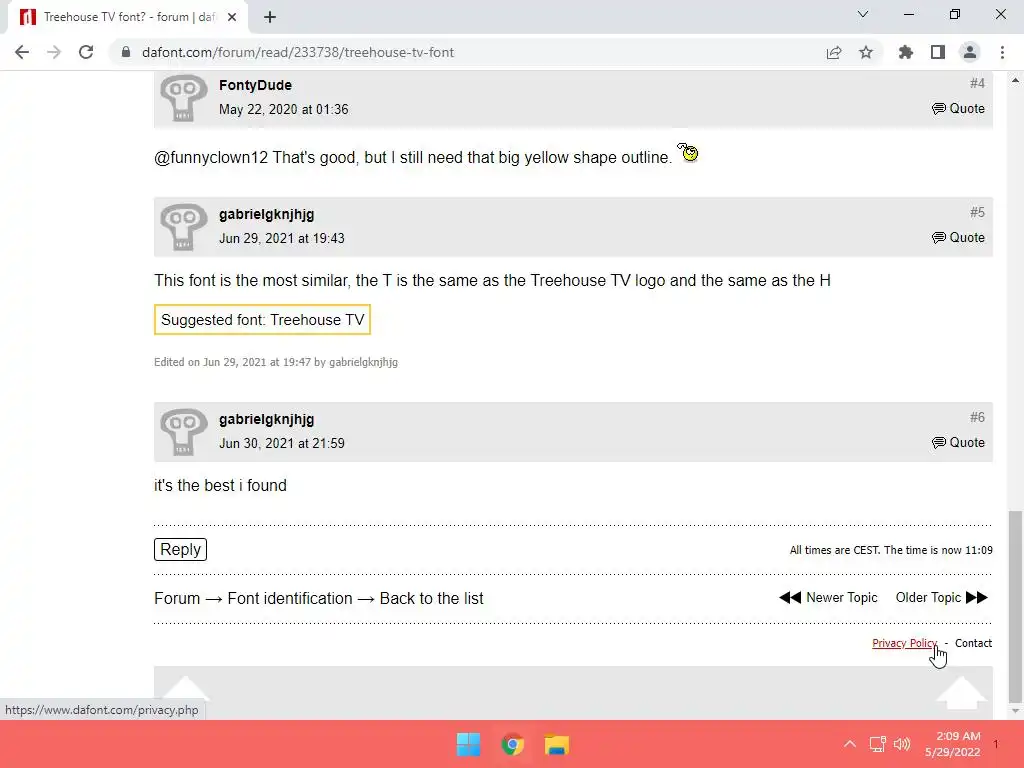Open the Chrome profile avatar

click(970, 52)
